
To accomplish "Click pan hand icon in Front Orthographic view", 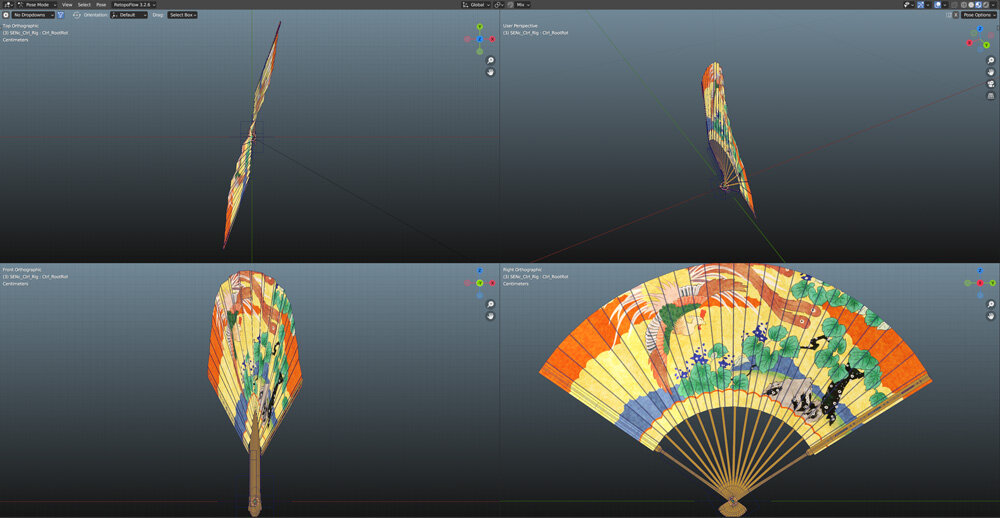I will point(490,316).
